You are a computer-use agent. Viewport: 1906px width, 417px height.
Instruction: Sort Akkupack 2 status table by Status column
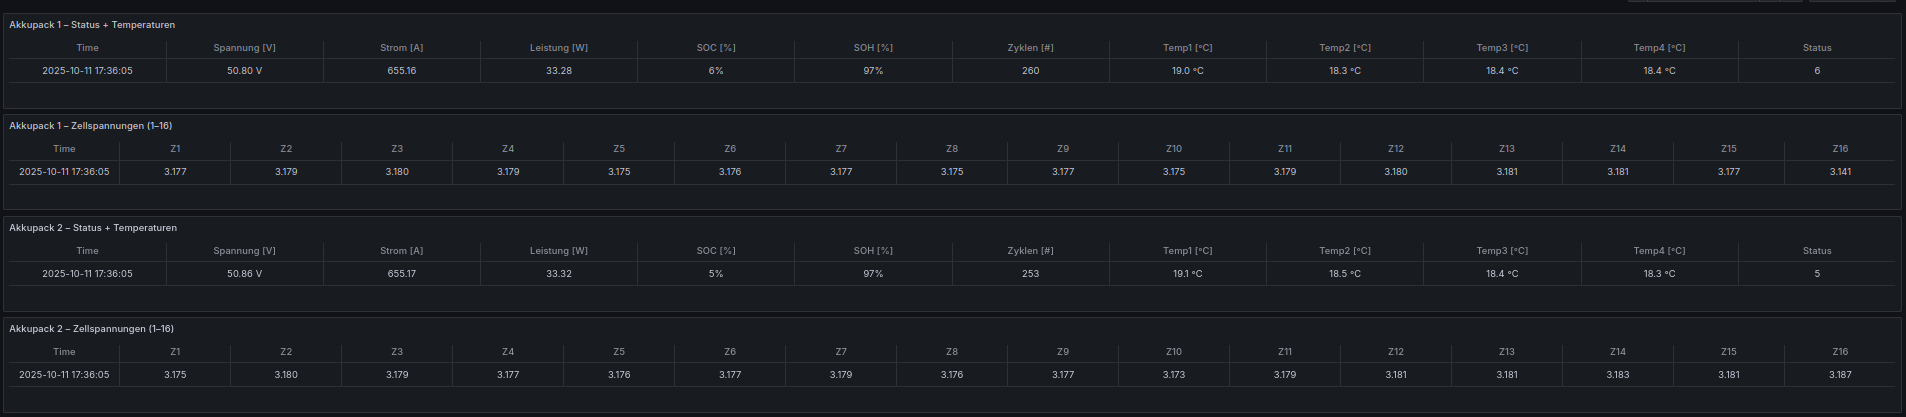[x=1816, y=251]
